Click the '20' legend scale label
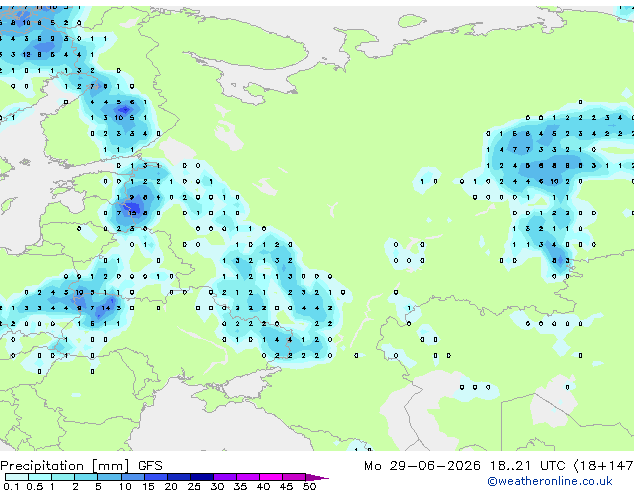 click(x=171, y=486)
